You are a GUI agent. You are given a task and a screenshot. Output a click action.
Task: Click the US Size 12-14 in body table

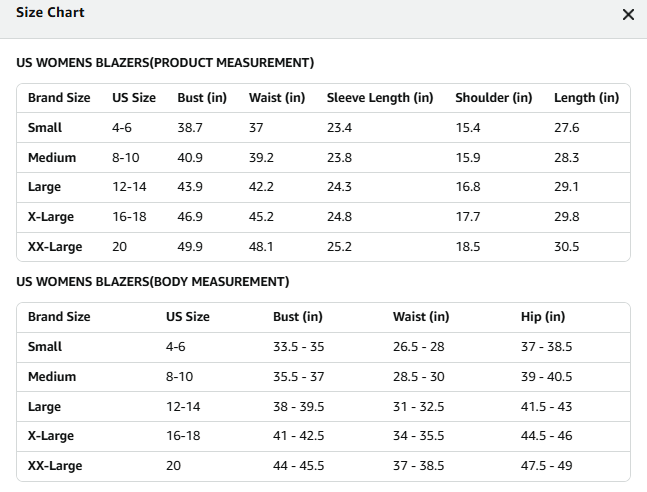(x=183, y=407)
